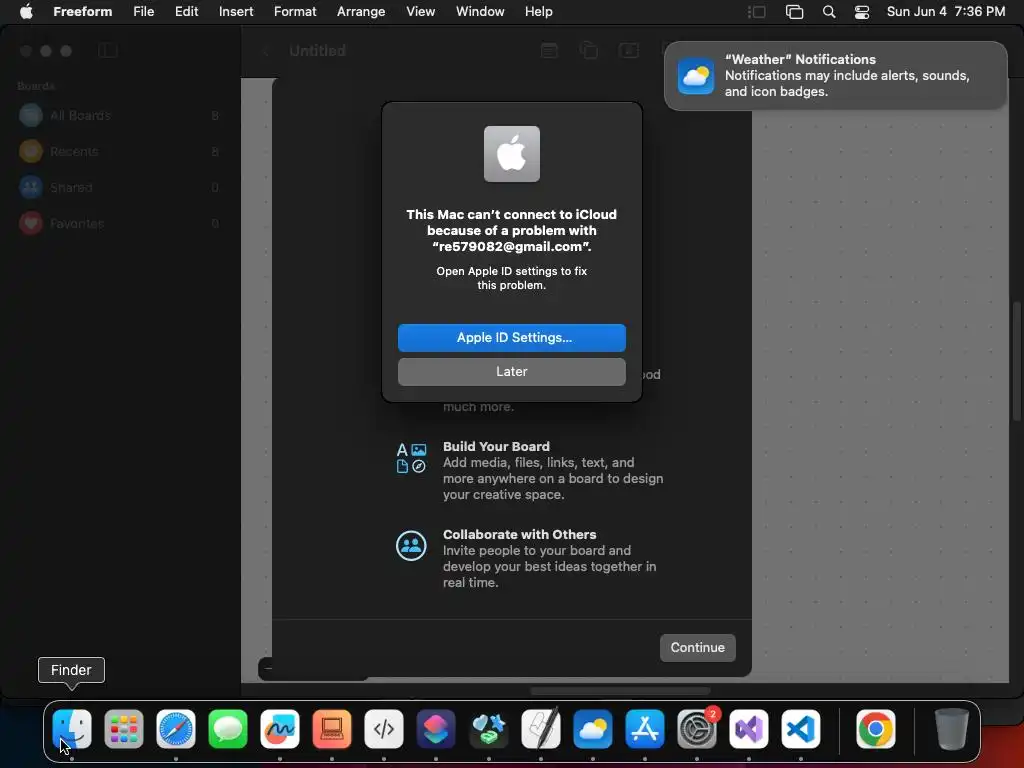The image size is (1024, 768).
Task: Launch Shortcuts from the Dock
Action: (436, 729)
